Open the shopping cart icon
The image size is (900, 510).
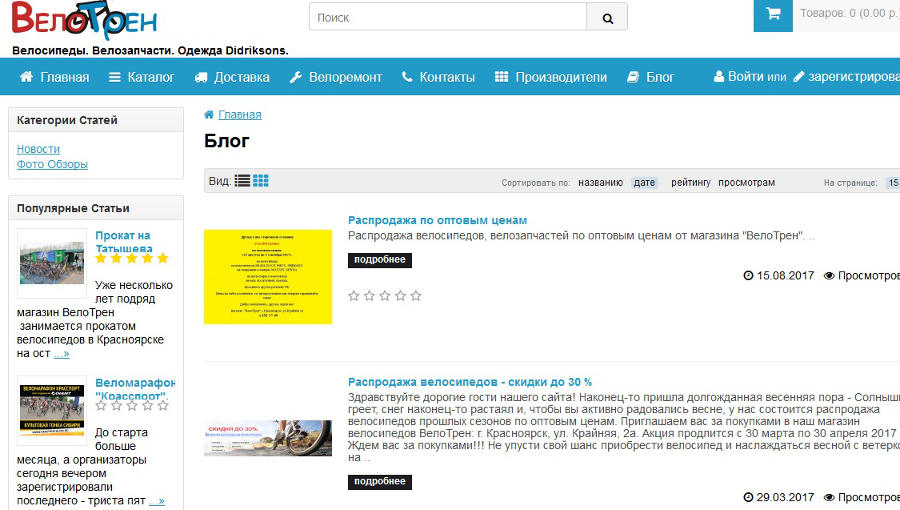(x=772, y=15)
